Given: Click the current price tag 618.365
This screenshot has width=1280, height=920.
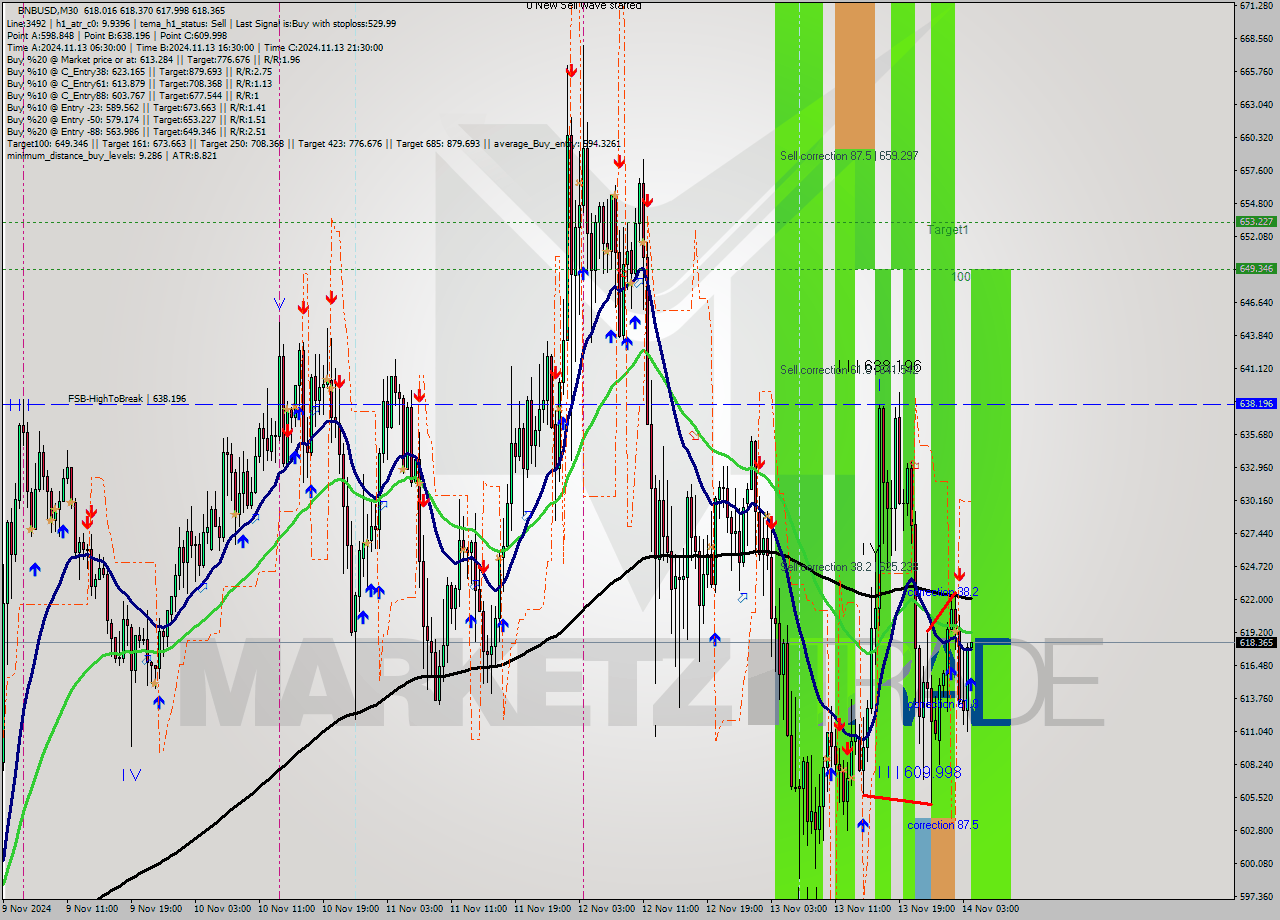Looking at the screenshot, I should (1256, 643).
